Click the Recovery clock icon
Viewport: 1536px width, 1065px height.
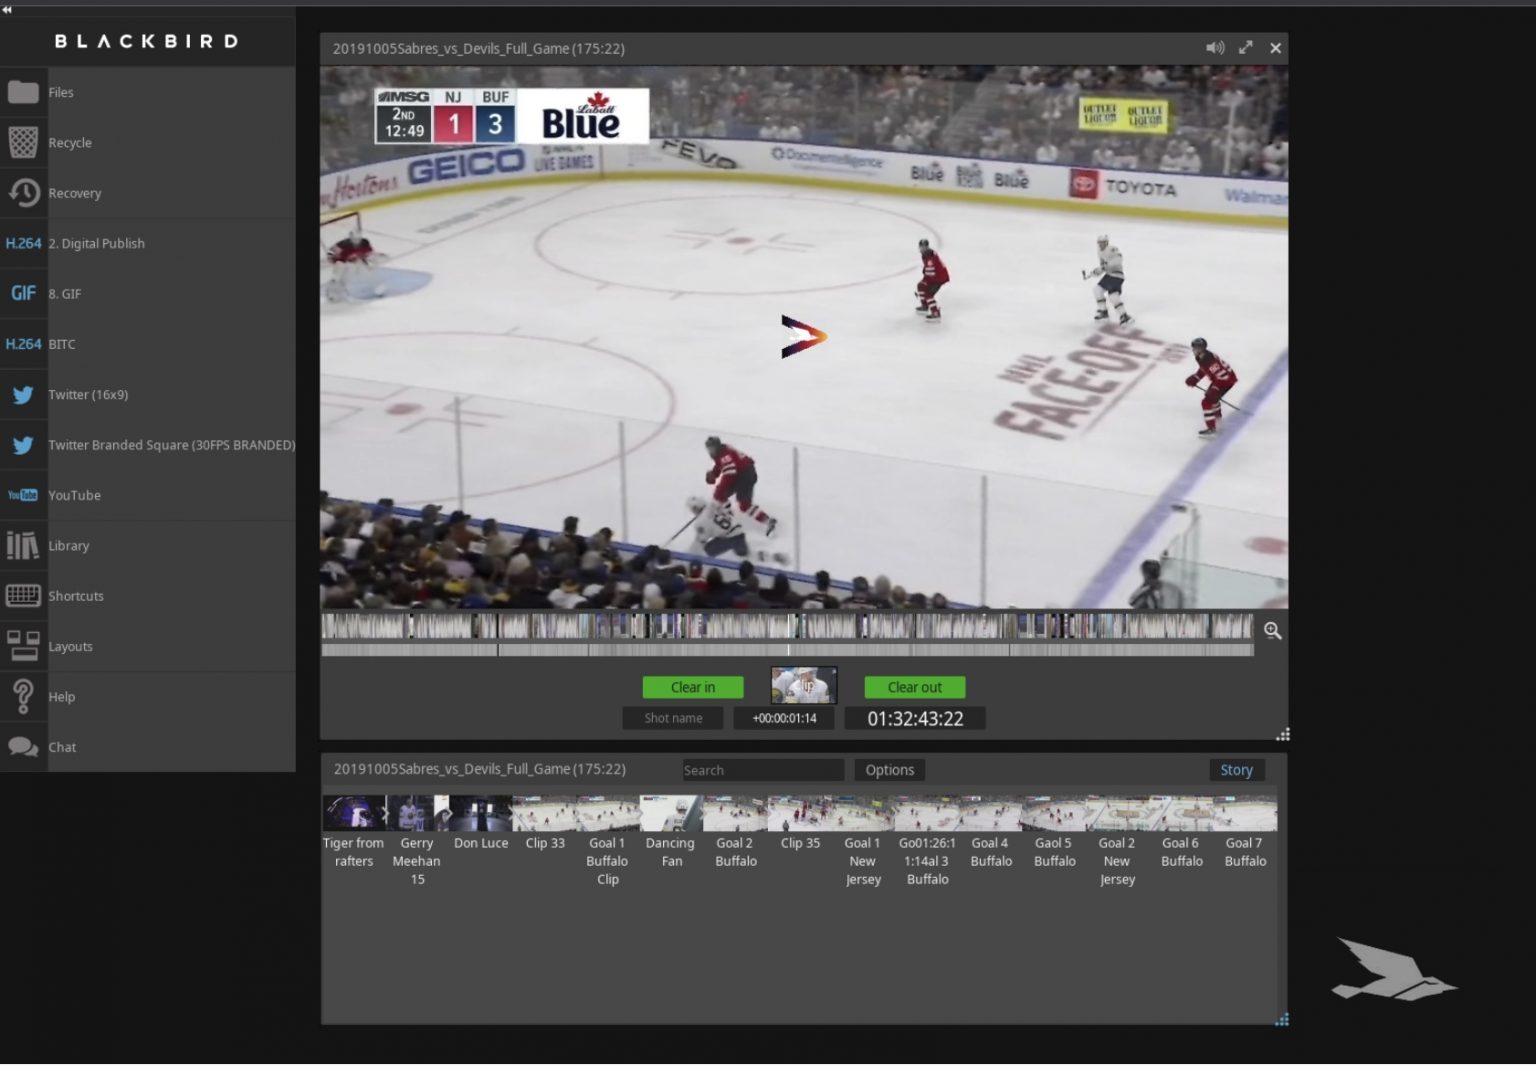click(x=23, y=193)
